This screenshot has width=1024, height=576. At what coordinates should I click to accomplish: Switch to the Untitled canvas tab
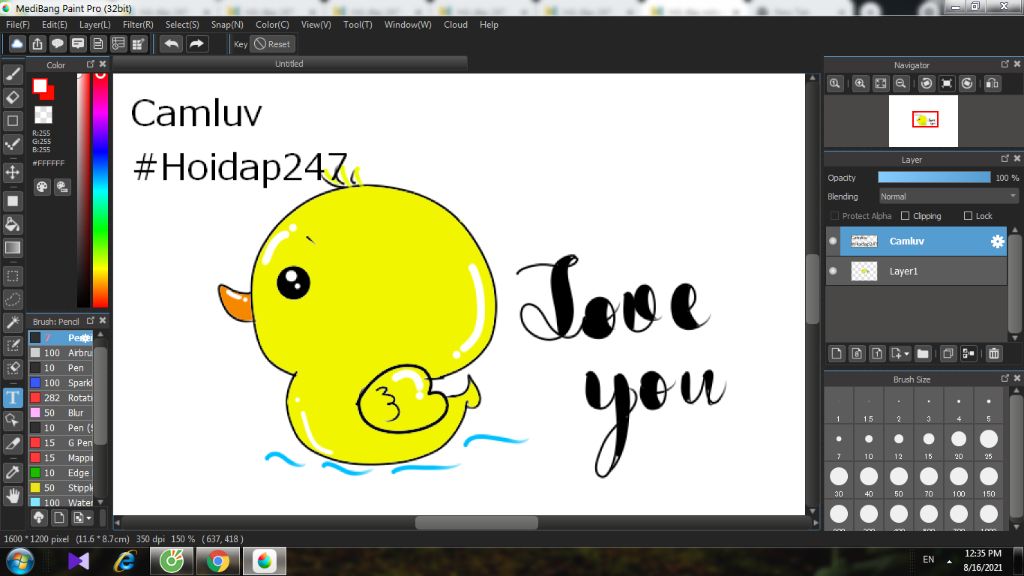289,64
